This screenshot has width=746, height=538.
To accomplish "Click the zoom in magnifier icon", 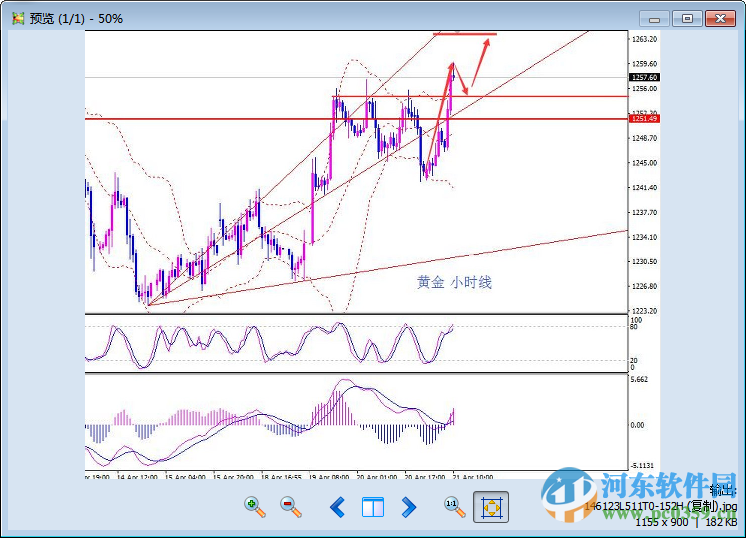I will click(x=255, y=507).
